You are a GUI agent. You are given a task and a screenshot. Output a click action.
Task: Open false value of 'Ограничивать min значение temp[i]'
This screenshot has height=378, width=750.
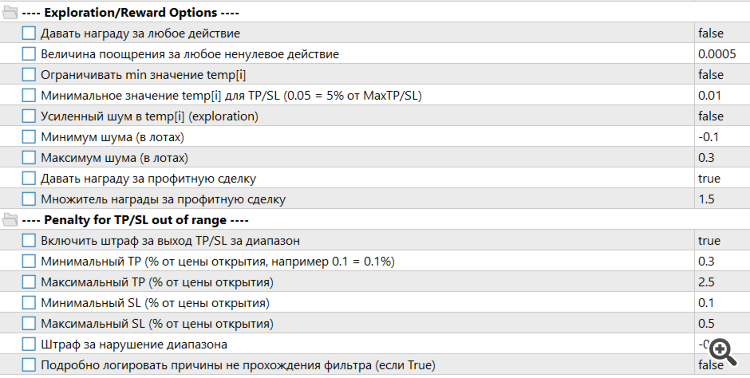tap(722, 75)
